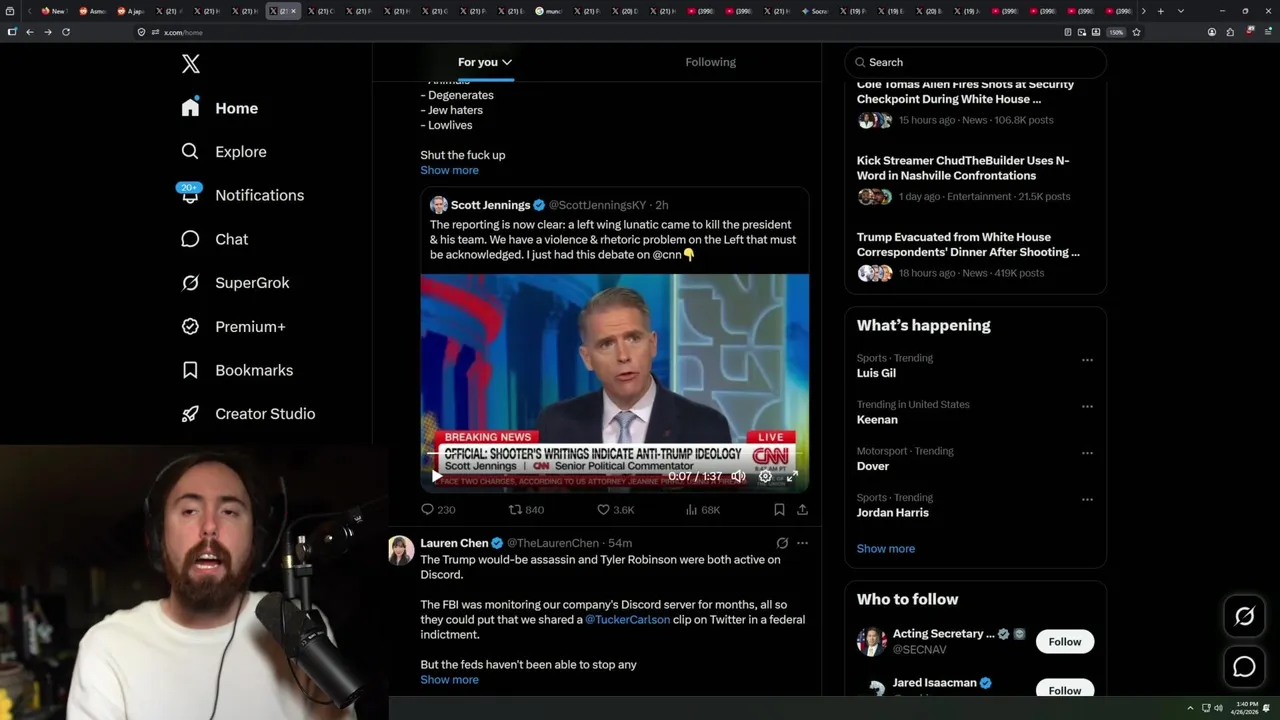The height and width of the screenshot is (720, 1280).
Task: View analytics 68K on Jennings post
Action: (703, 510)
